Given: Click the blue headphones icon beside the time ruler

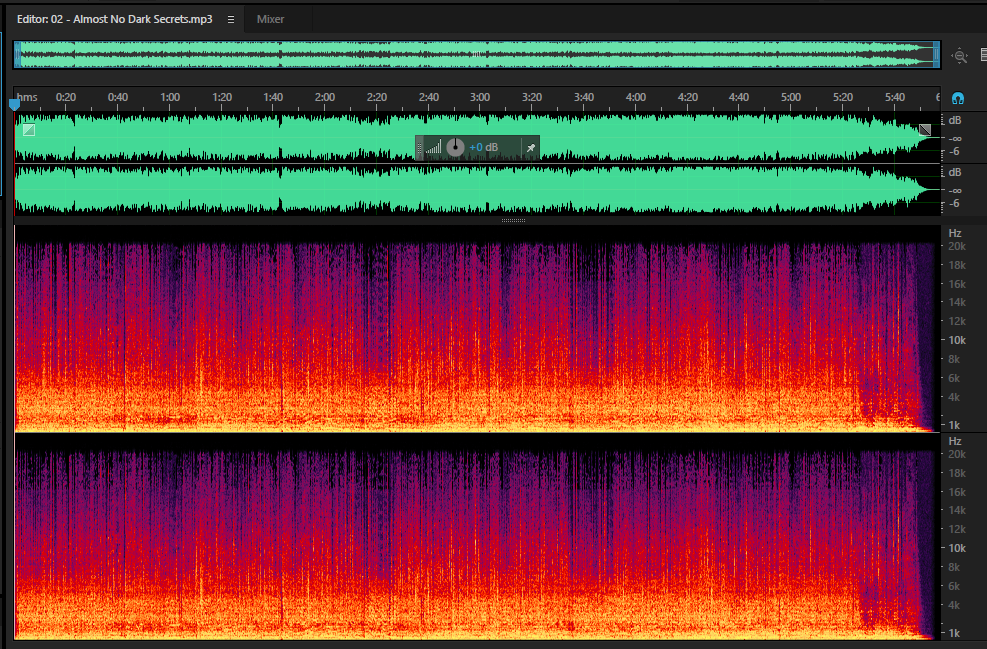Looking at the screenshot, I should pyautogui.click(x=957, y=98).
